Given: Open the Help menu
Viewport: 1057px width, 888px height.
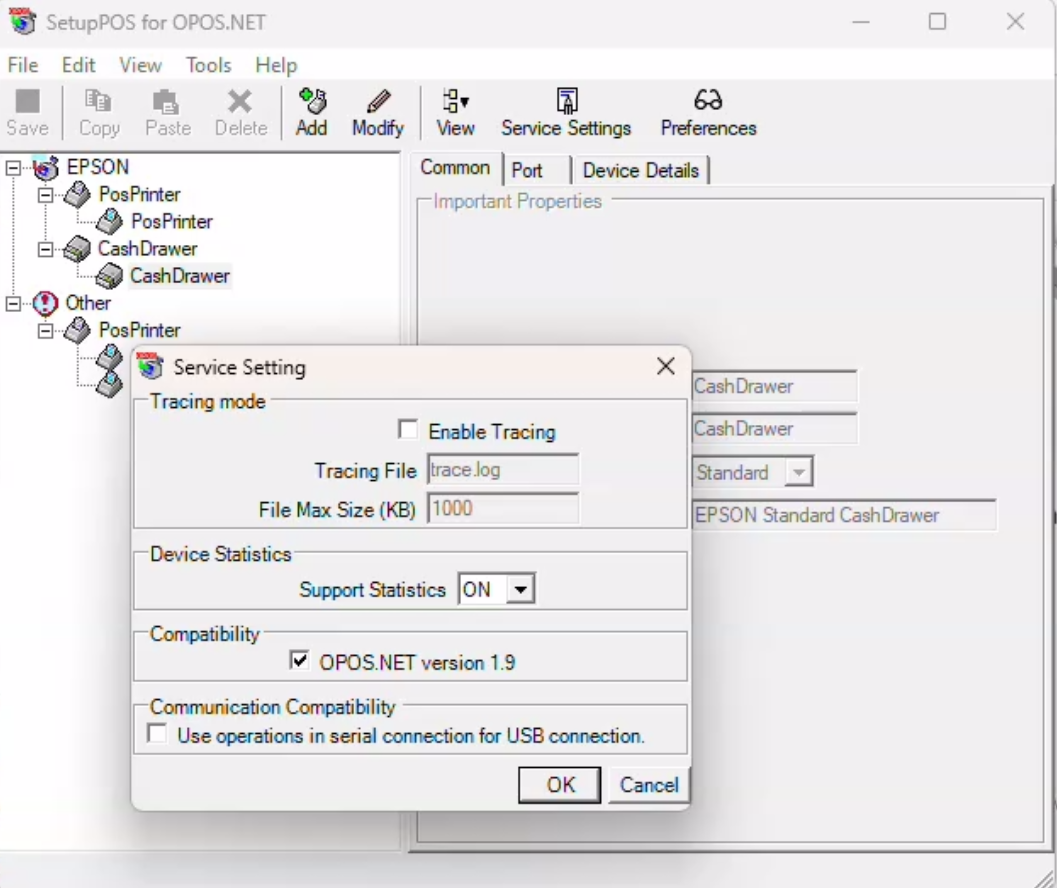Looking at the screenshot, I should click(x=276, y=65).
